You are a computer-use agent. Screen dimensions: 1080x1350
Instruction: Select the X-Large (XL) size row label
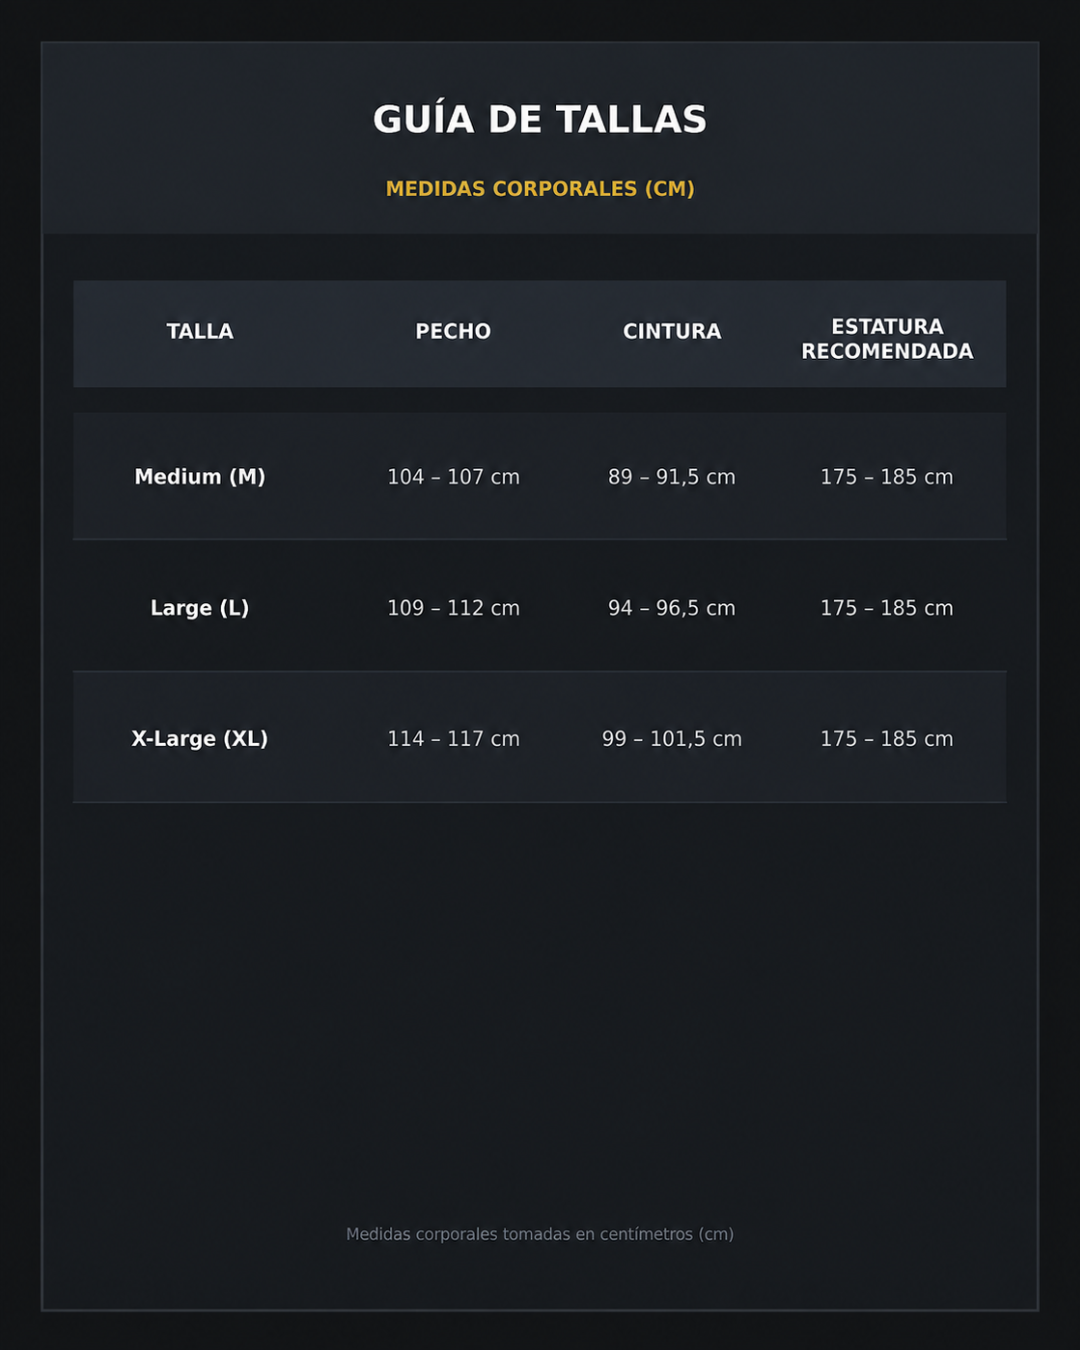click(x=200, y=739)
